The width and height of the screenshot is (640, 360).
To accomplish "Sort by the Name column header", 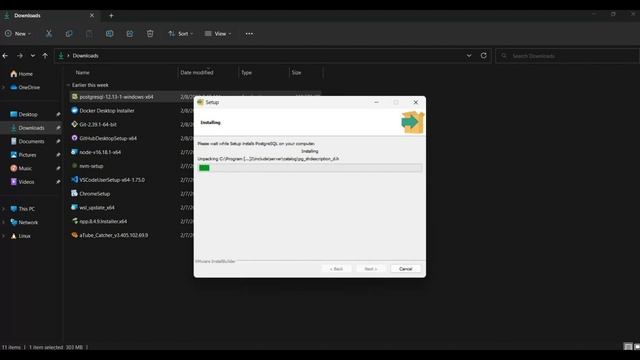I will [x=82, y=72].
